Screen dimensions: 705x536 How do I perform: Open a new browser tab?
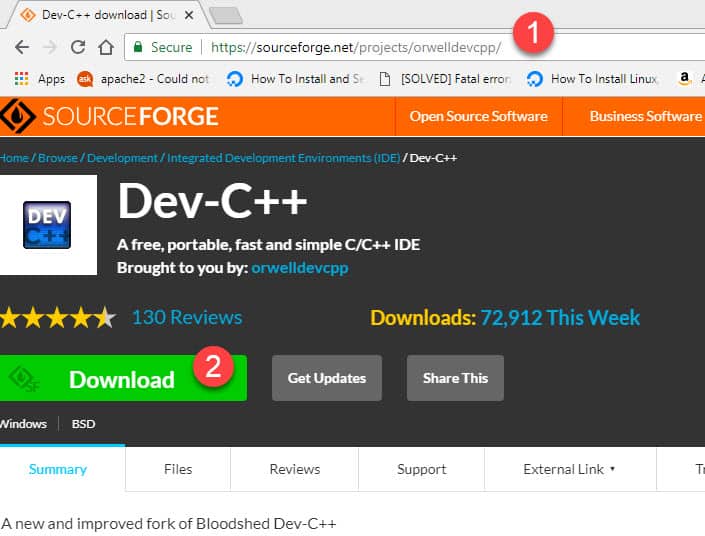(x=226, y=15)
